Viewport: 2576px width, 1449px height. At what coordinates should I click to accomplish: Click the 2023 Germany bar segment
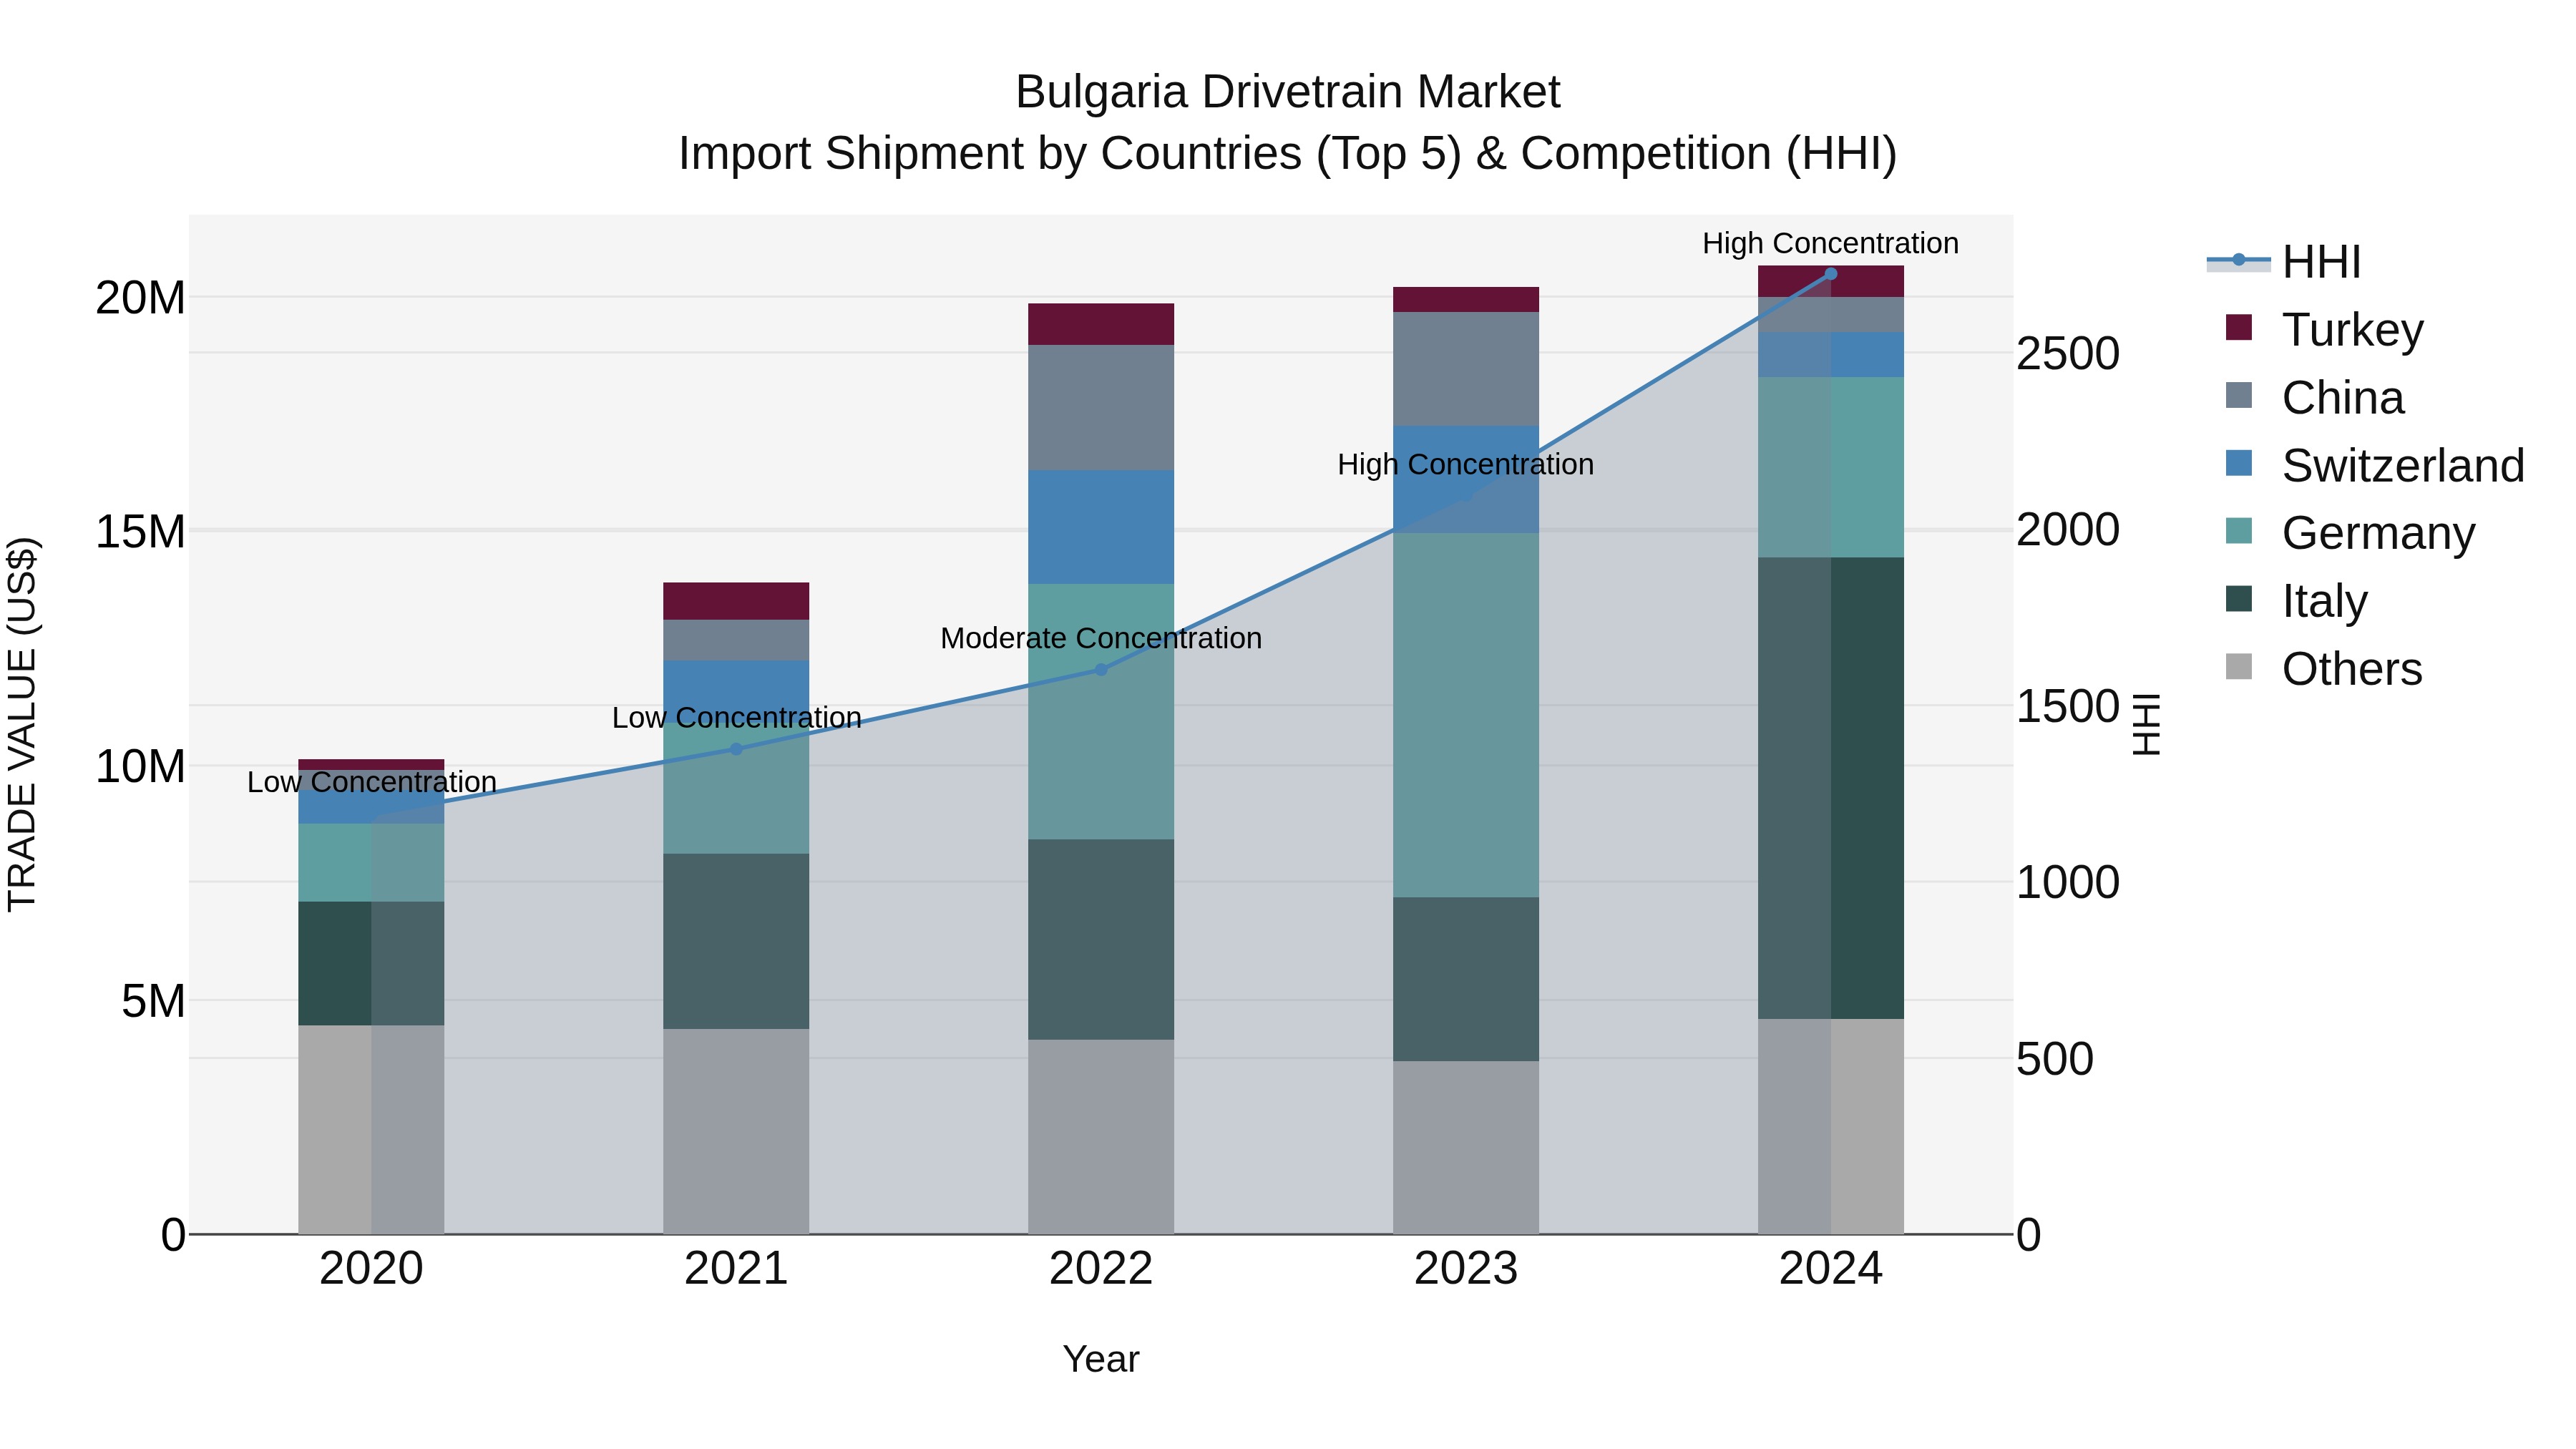(x=1466, y=715)
